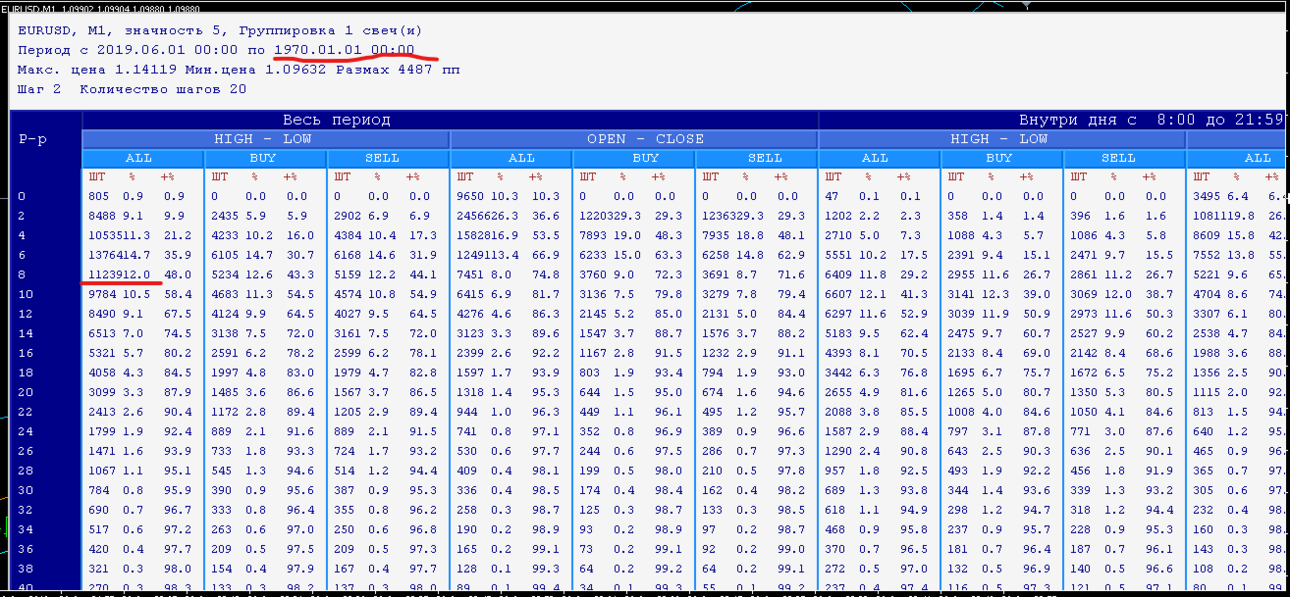The width and height of the screenshot is (1290, 597).
Task: Select the value 9784 in row 10
Action: pos(102,295)
